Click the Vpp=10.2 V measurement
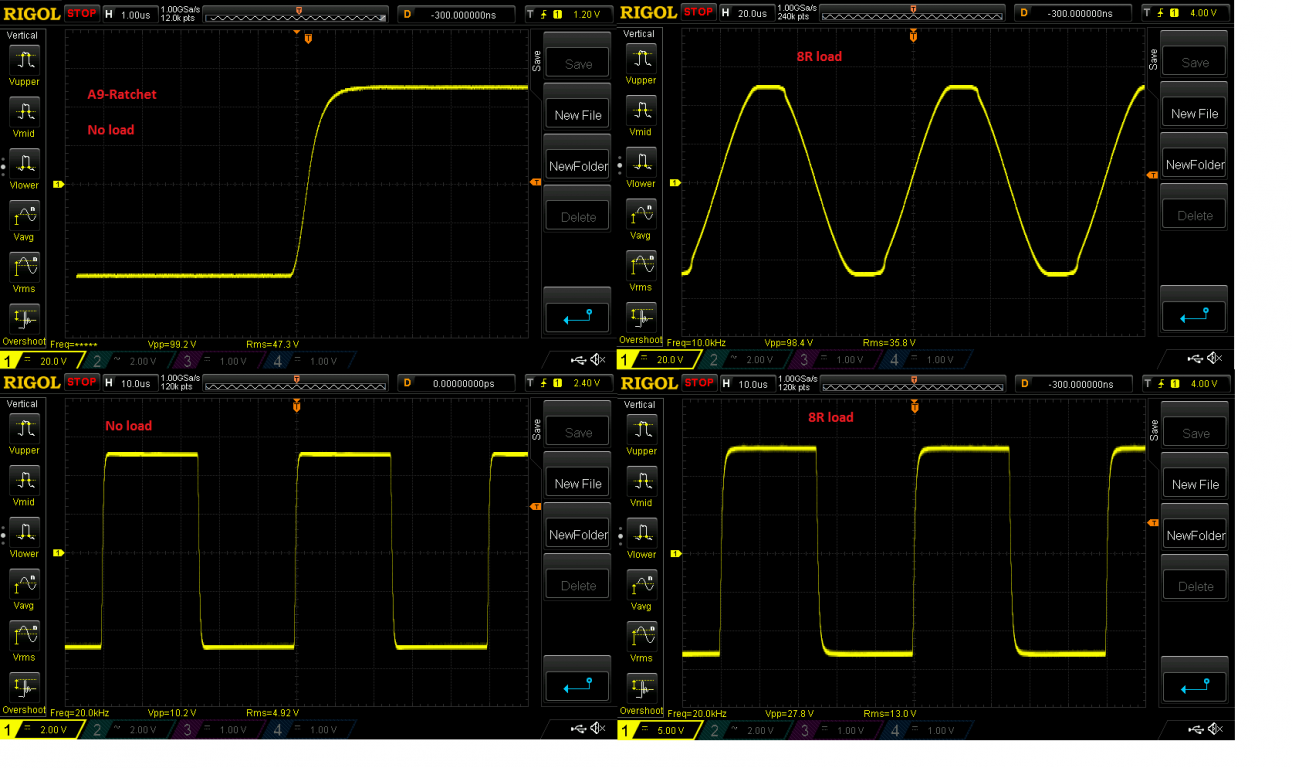This screenshot has height=768, width=1292. [173, 713]
